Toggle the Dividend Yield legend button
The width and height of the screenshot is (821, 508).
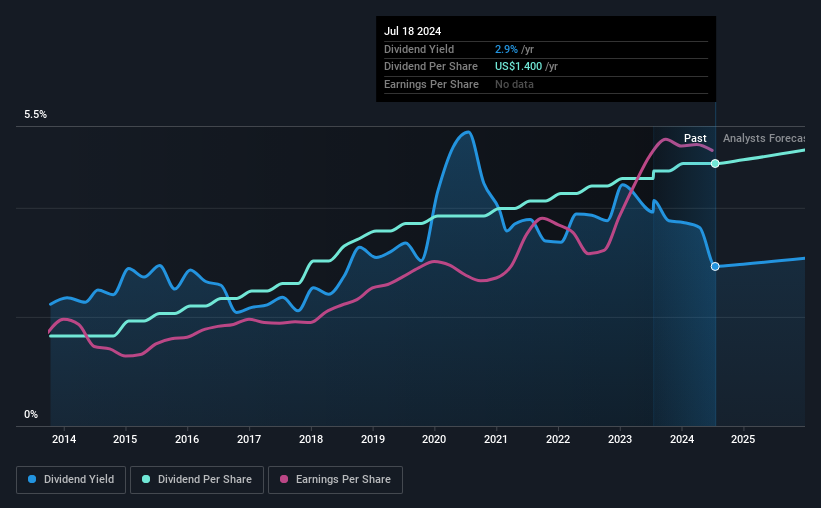pyautogui.click(x=71, y=480)
